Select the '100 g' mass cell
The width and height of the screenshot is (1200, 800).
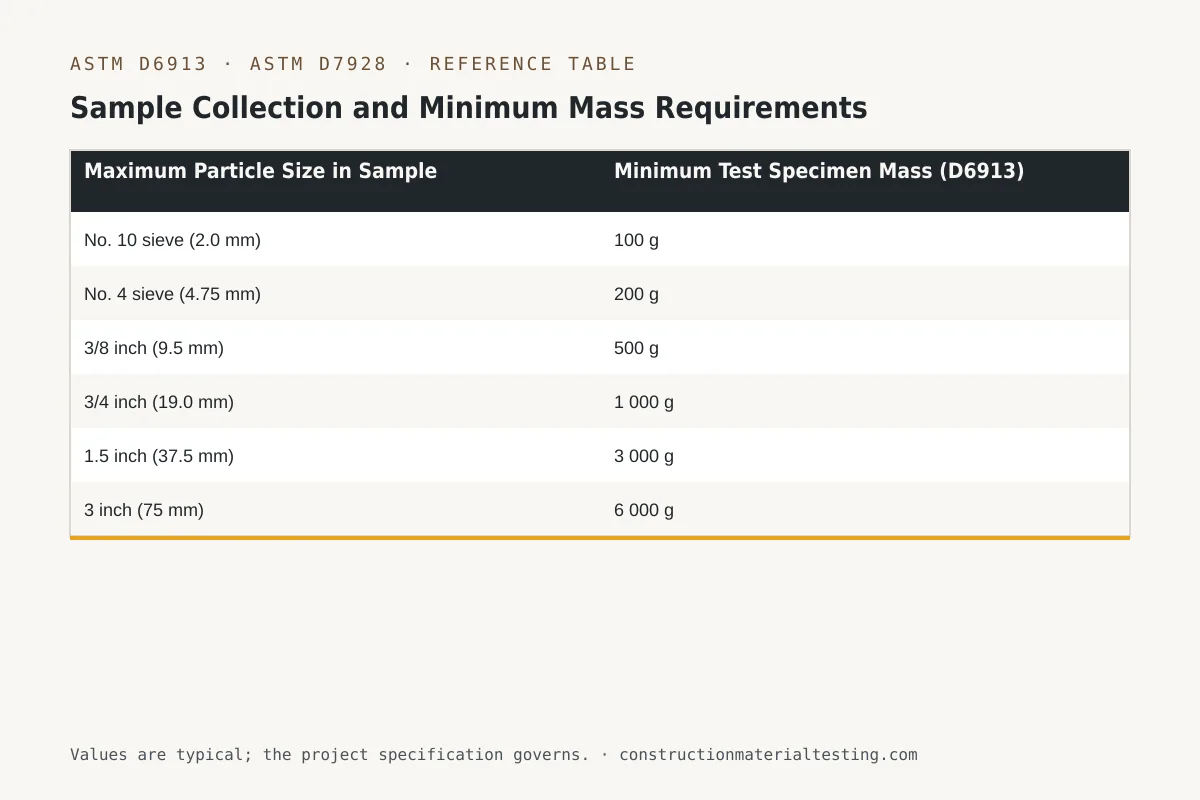tap(865, 240)
